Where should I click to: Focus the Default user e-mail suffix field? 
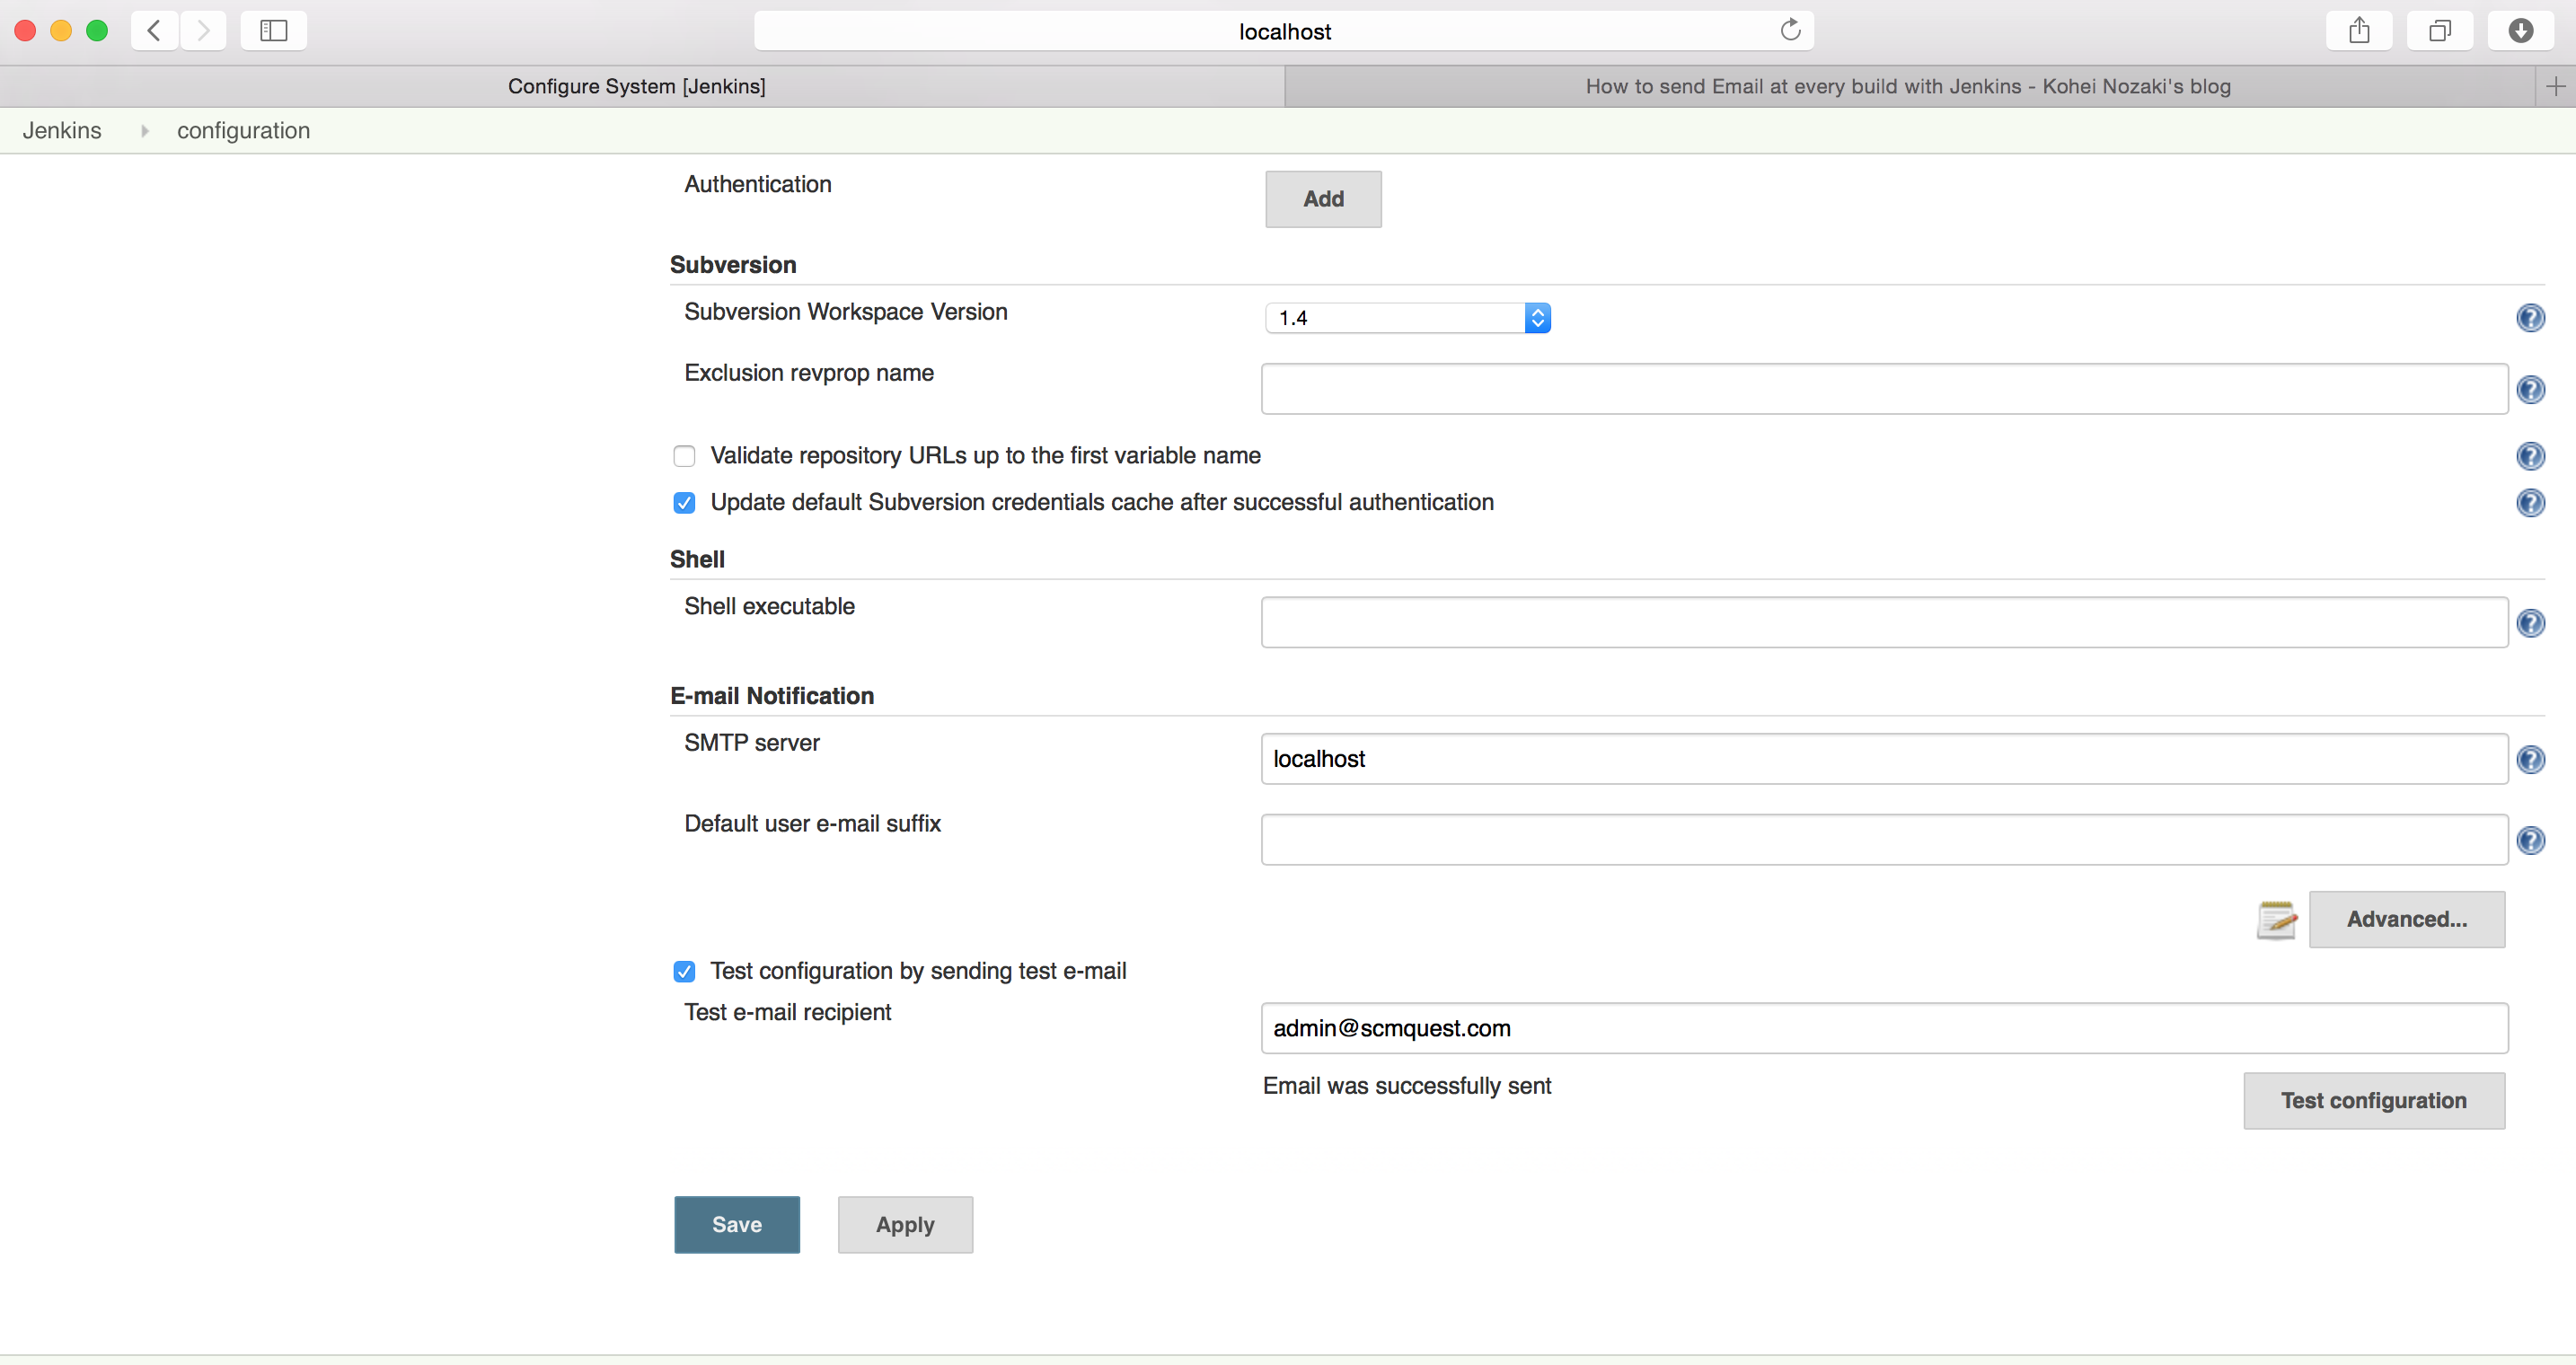click(x=1884, y=840)
